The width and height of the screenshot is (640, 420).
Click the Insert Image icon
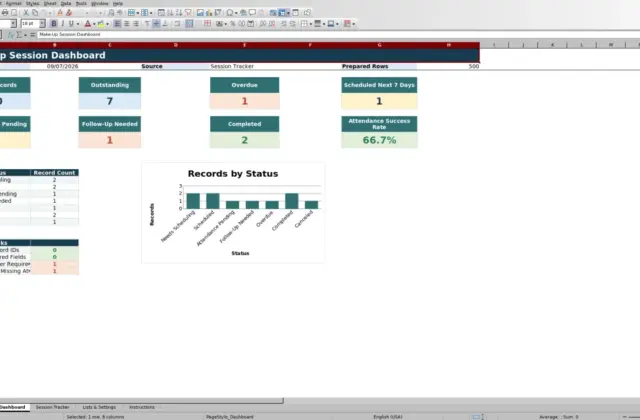click(200, 13)
